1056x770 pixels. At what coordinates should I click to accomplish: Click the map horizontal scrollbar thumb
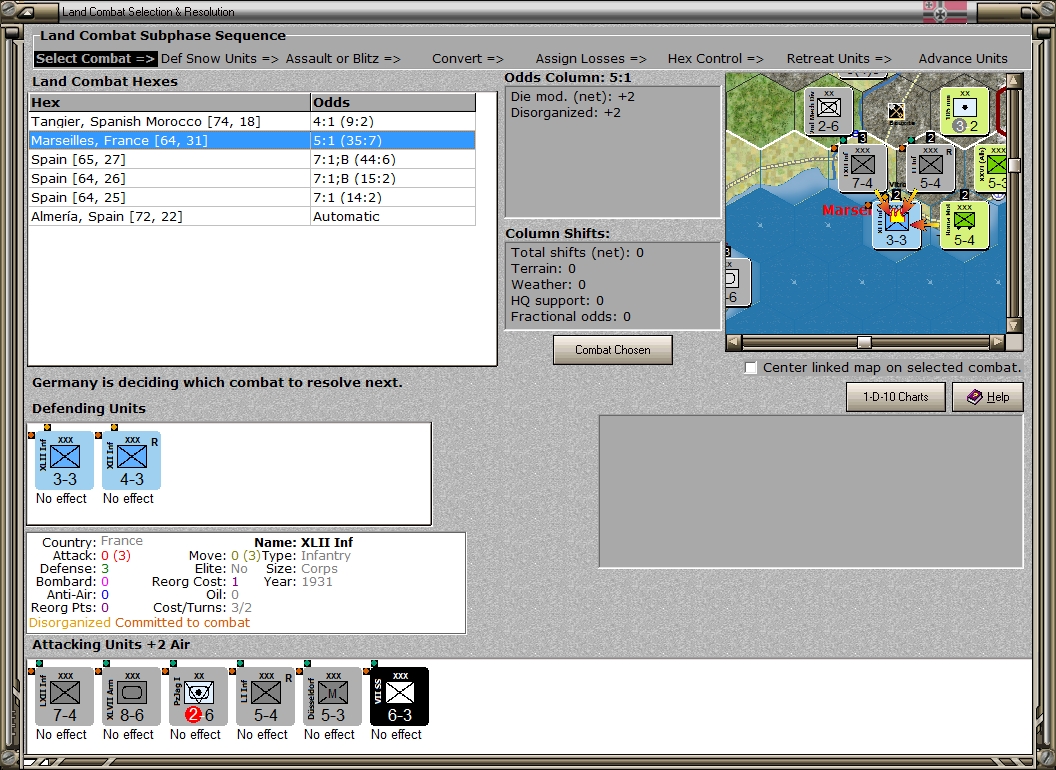[x=864, y=342]
